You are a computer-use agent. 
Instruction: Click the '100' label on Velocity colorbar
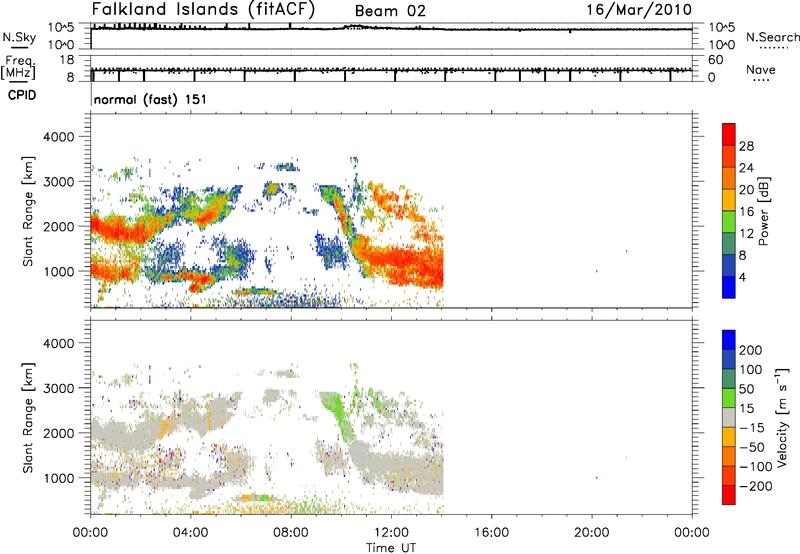click(x=751, y=369)
